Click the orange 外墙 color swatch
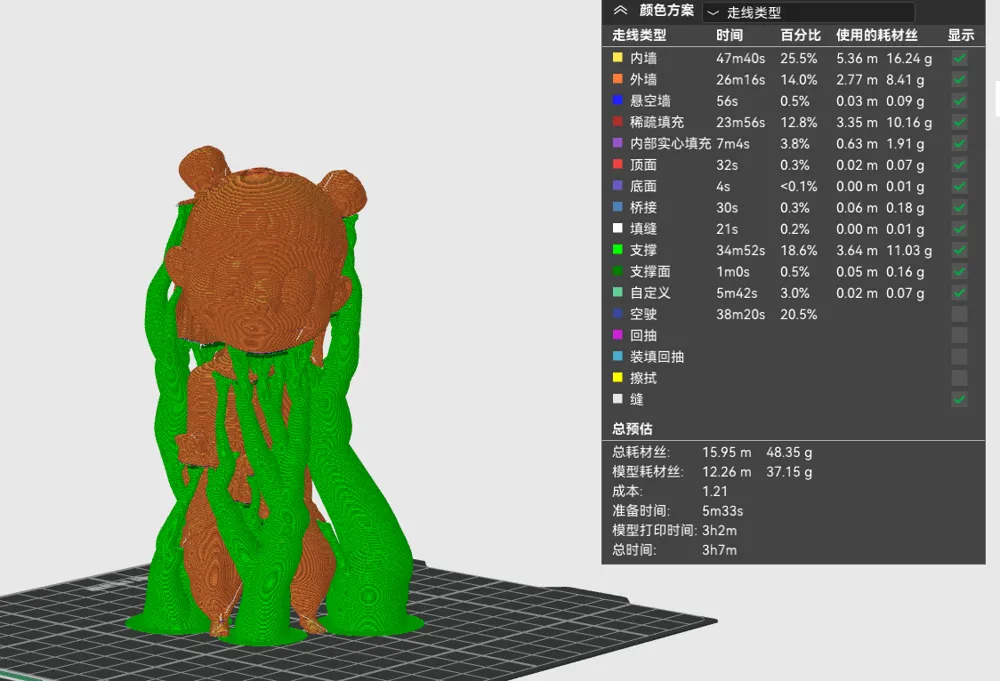Image resolution: width=1000 pixels, height=681 pixels. tap(618, 80)
